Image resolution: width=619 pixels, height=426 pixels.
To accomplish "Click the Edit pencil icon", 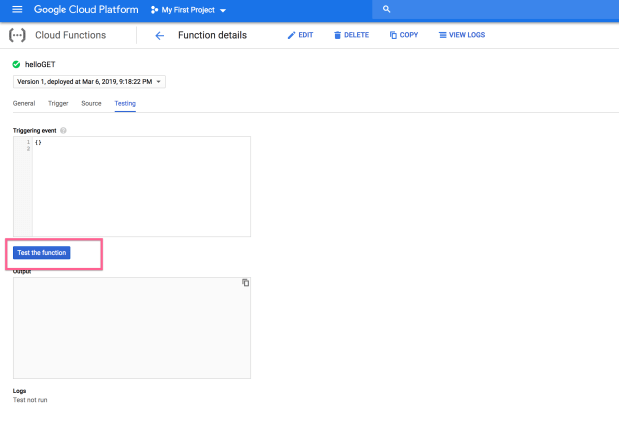I will [x=291, y=36].
